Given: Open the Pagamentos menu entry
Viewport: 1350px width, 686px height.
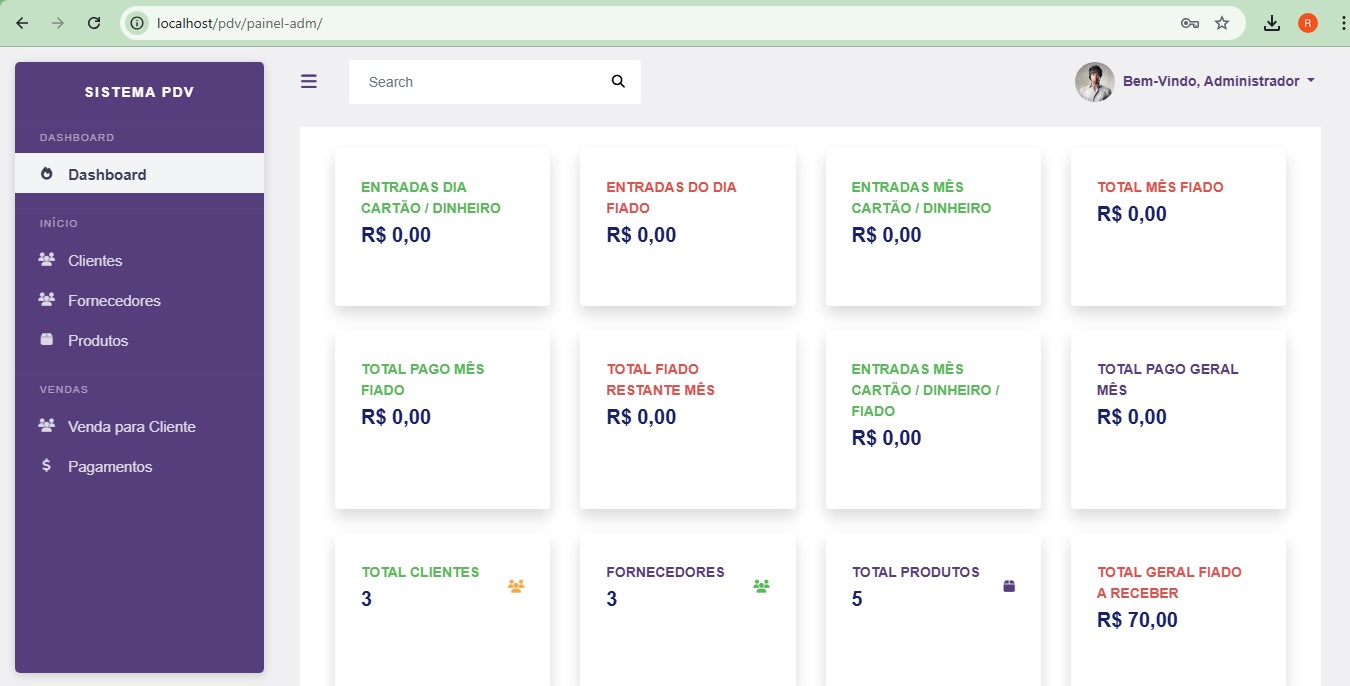Looking at the screenshot, I should (x=110, y=466).
